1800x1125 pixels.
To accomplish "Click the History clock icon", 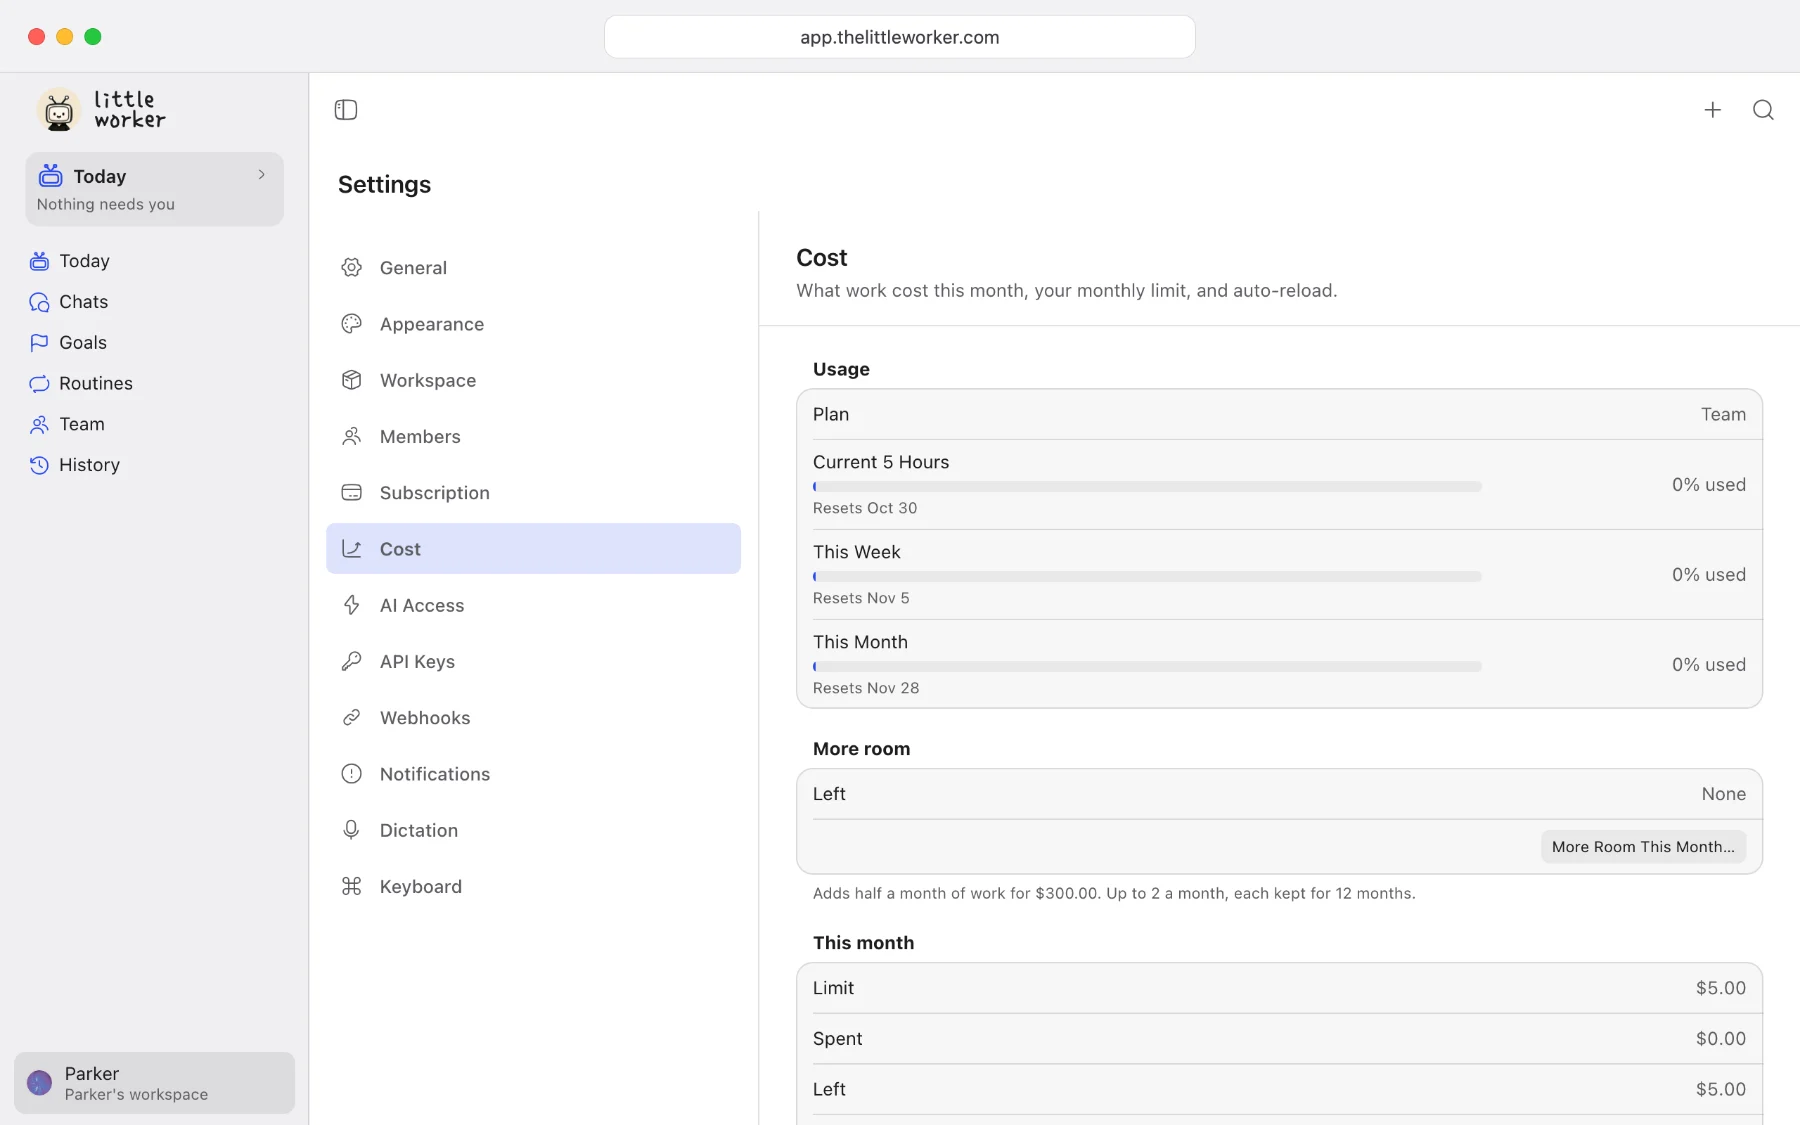I will (x=39, y=465).
